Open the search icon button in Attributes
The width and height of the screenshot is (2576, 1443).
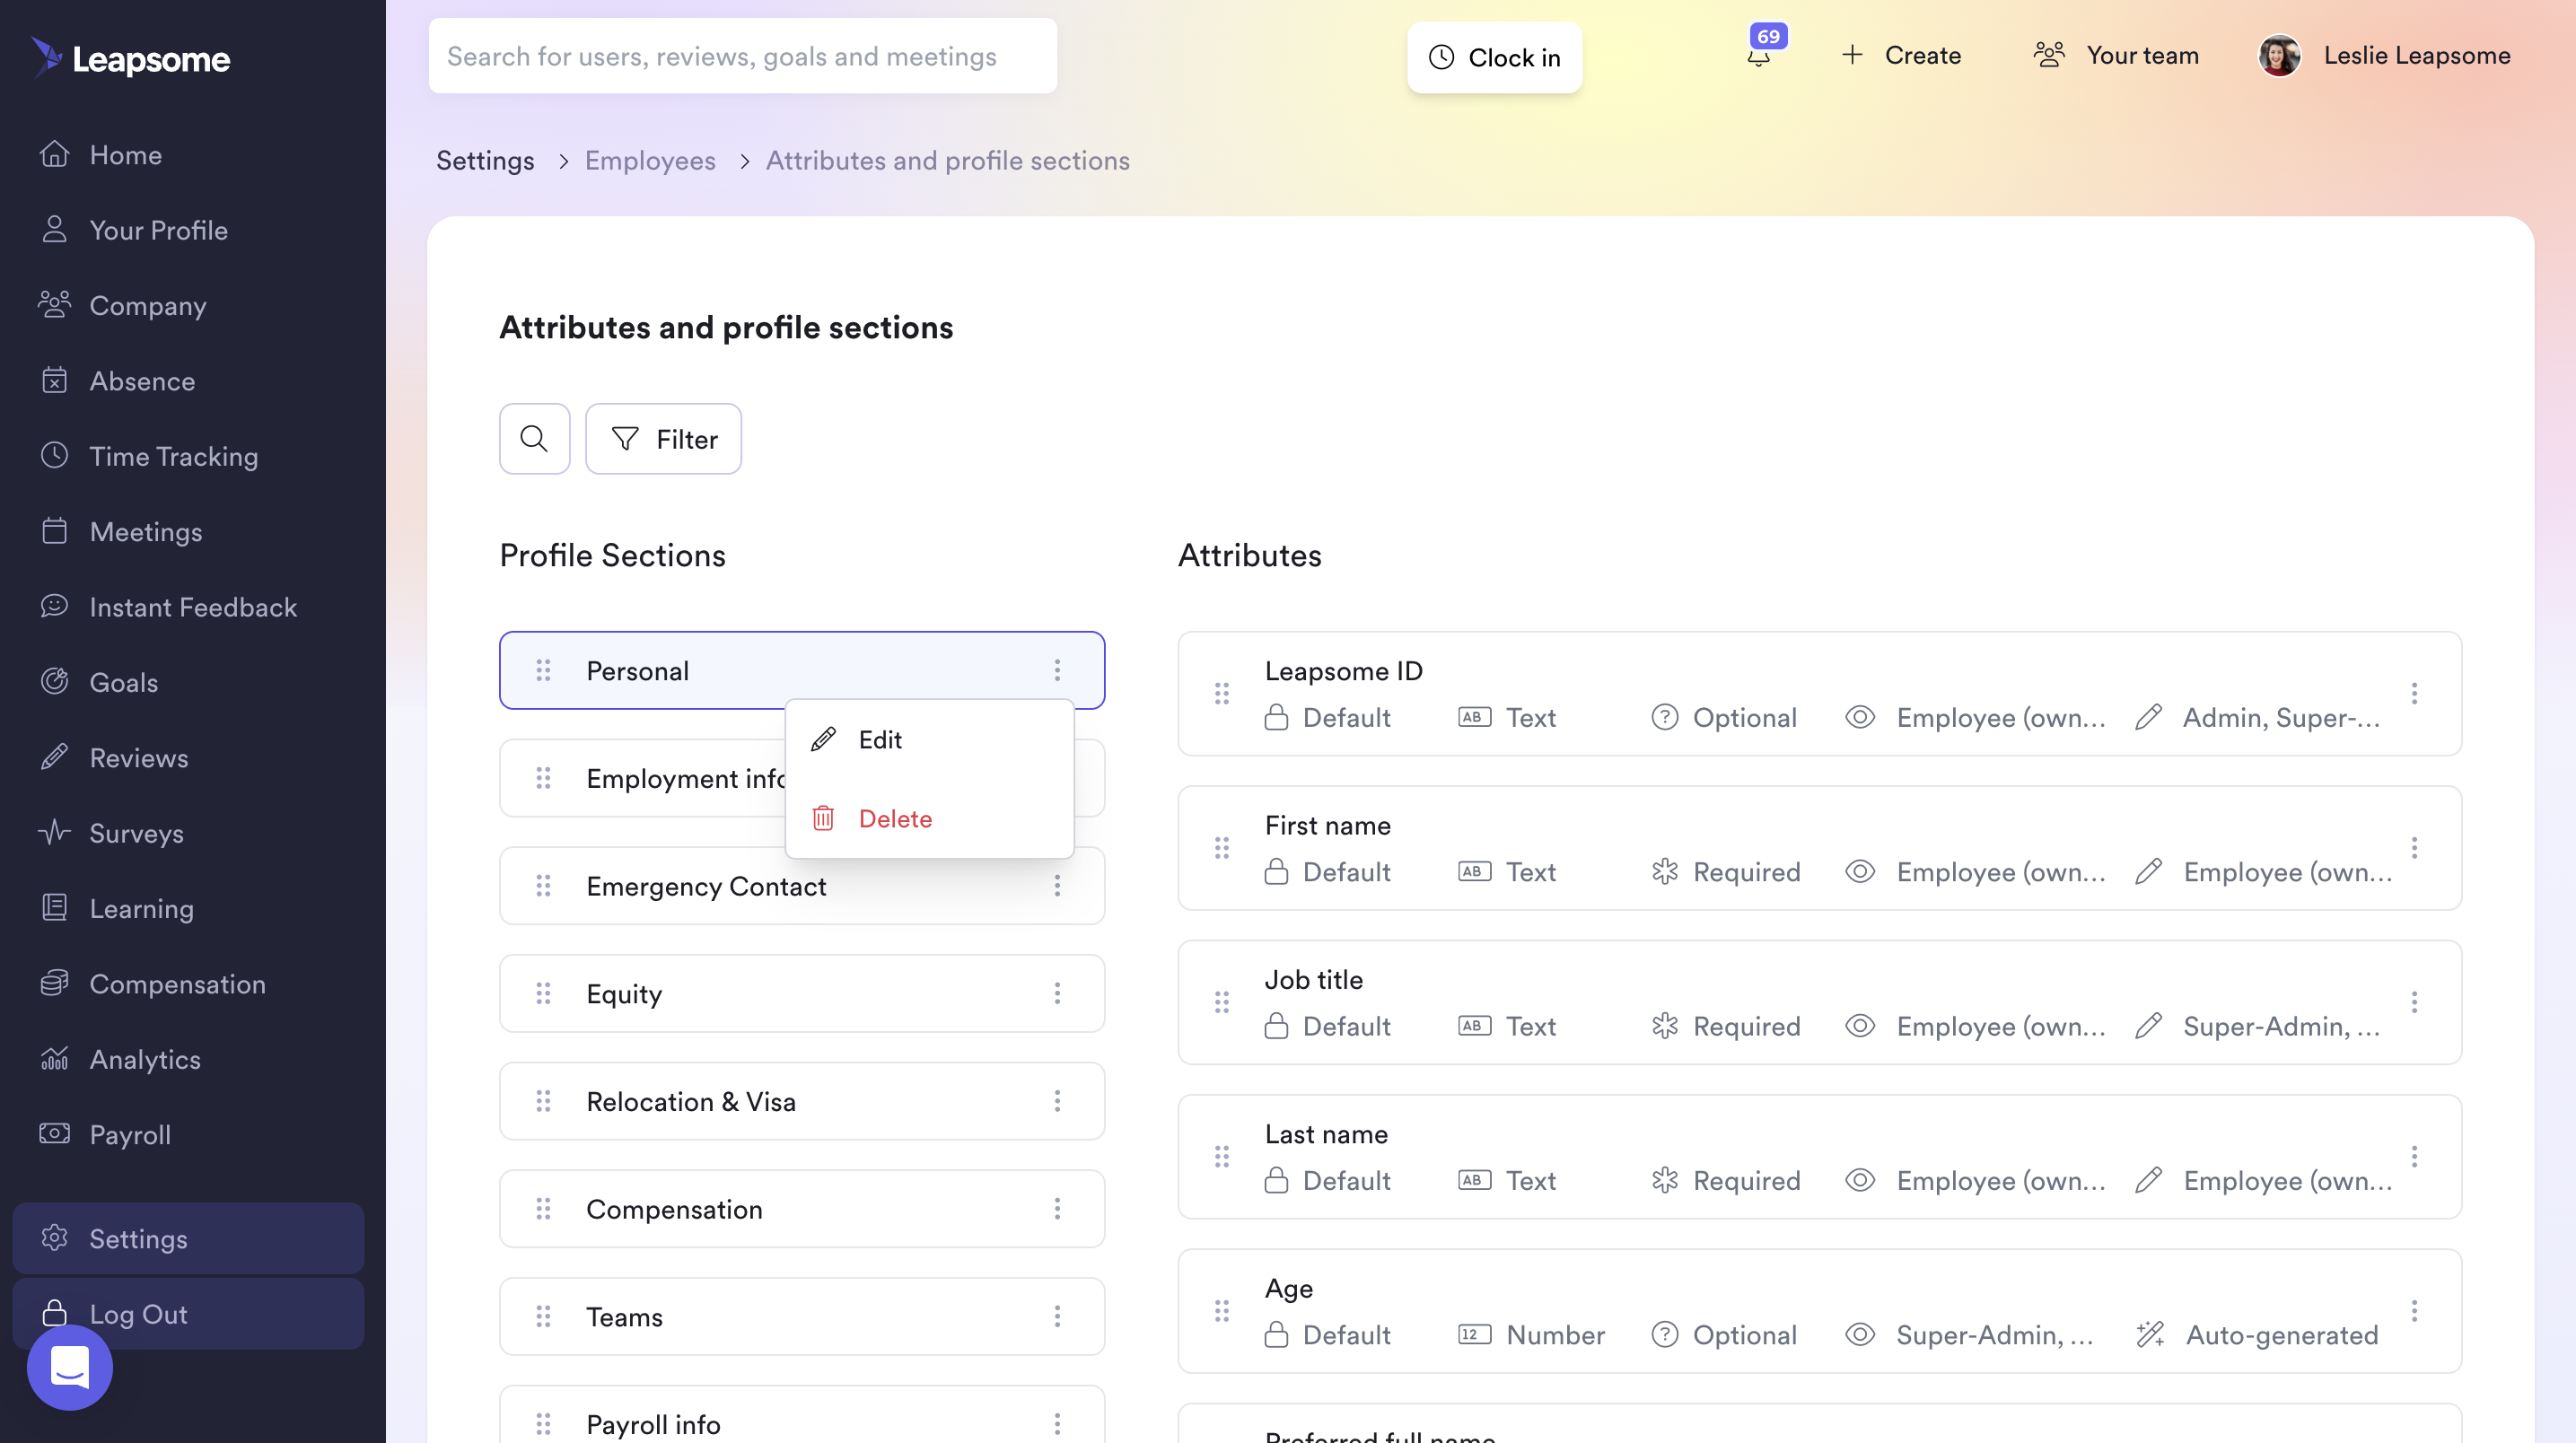pyautogui.click(x=534, y=439)
